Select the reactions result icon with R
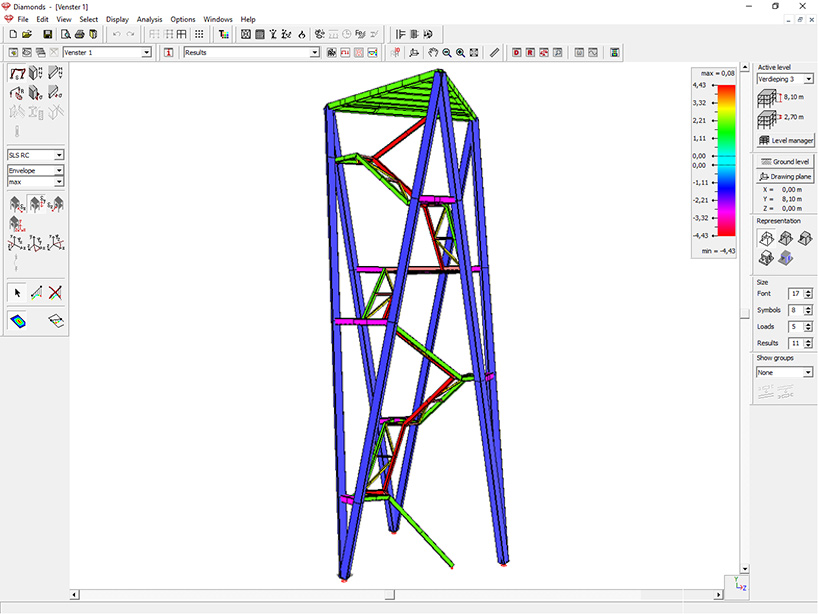 [17, 93]
